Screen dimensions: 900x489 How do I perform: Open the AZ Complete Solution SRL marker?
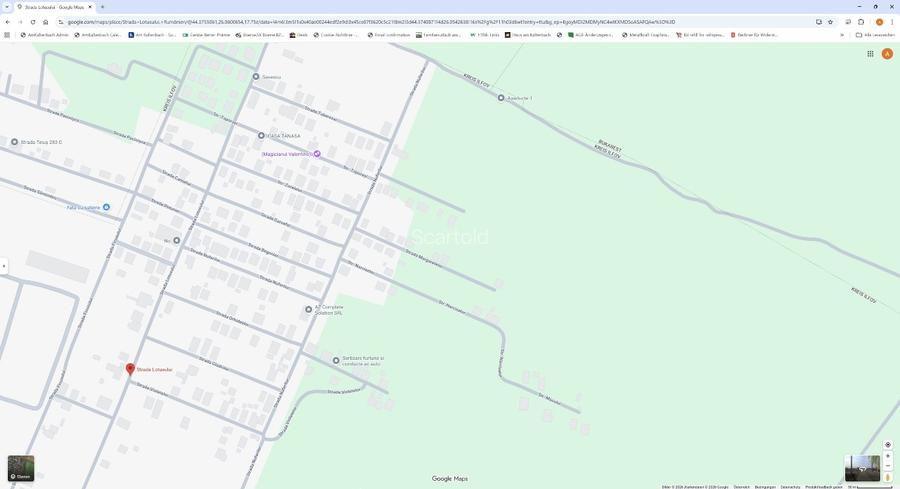click(x=309, y=309)
